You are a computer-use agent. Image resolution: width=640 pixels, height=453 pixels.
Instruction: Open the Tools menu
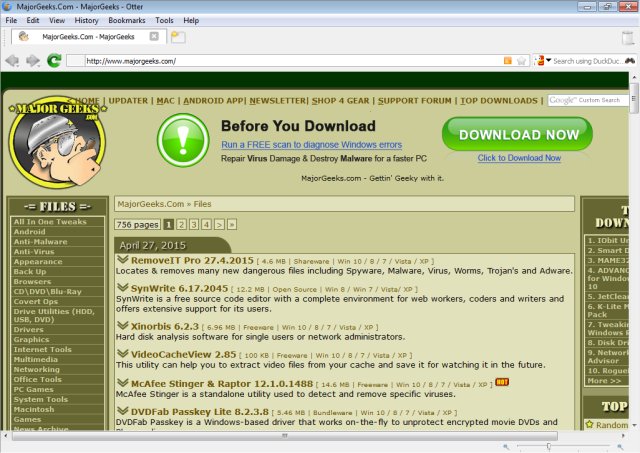(164, 20)
